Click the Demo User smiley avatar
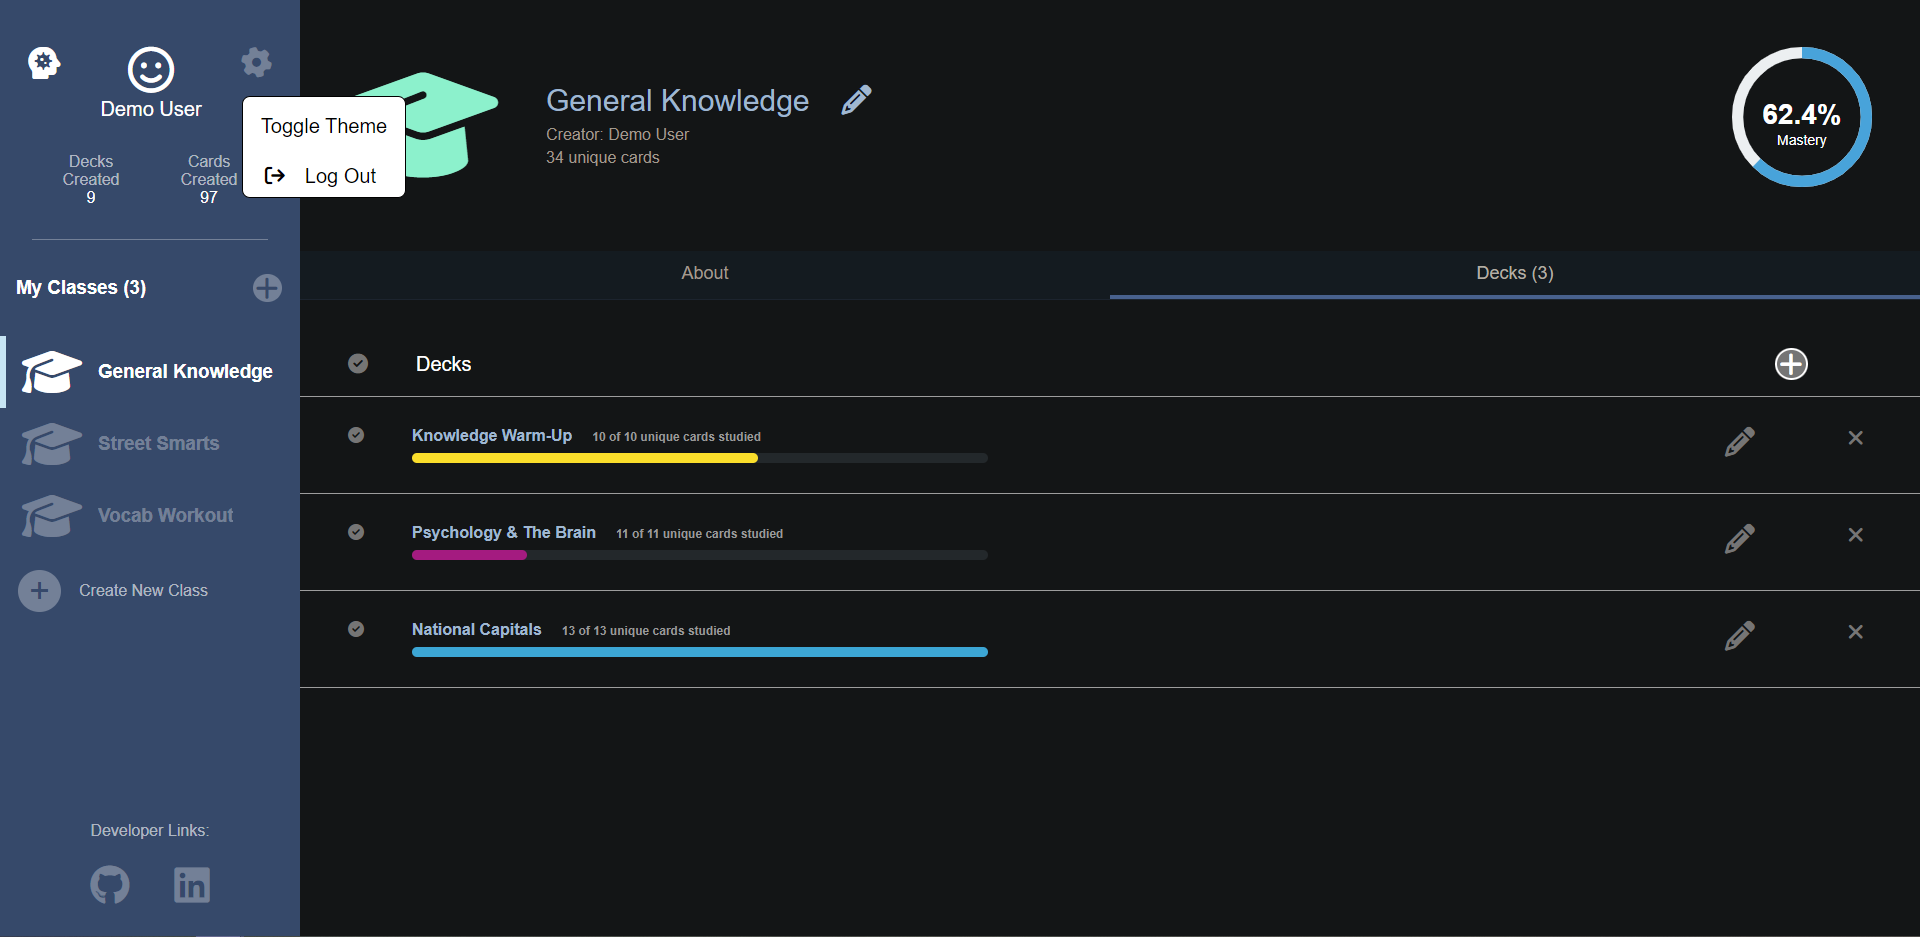This screenshot has height=937, width=1920. [149, 68]
